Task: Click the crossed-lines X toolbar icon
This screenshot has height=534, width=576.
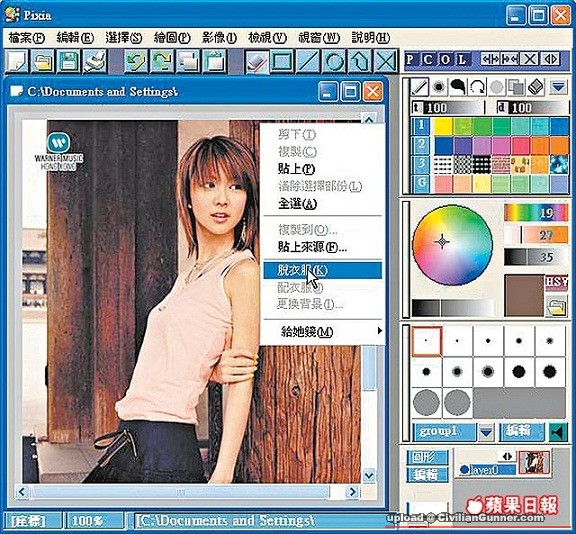Action: pyautogui.click(x=385, y=61)
